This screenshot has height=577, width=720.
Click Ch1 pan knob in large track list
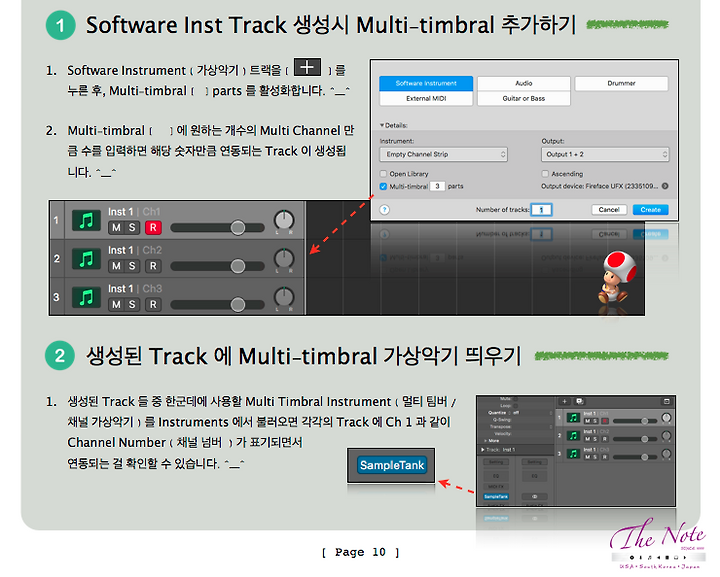click(284, 220)
